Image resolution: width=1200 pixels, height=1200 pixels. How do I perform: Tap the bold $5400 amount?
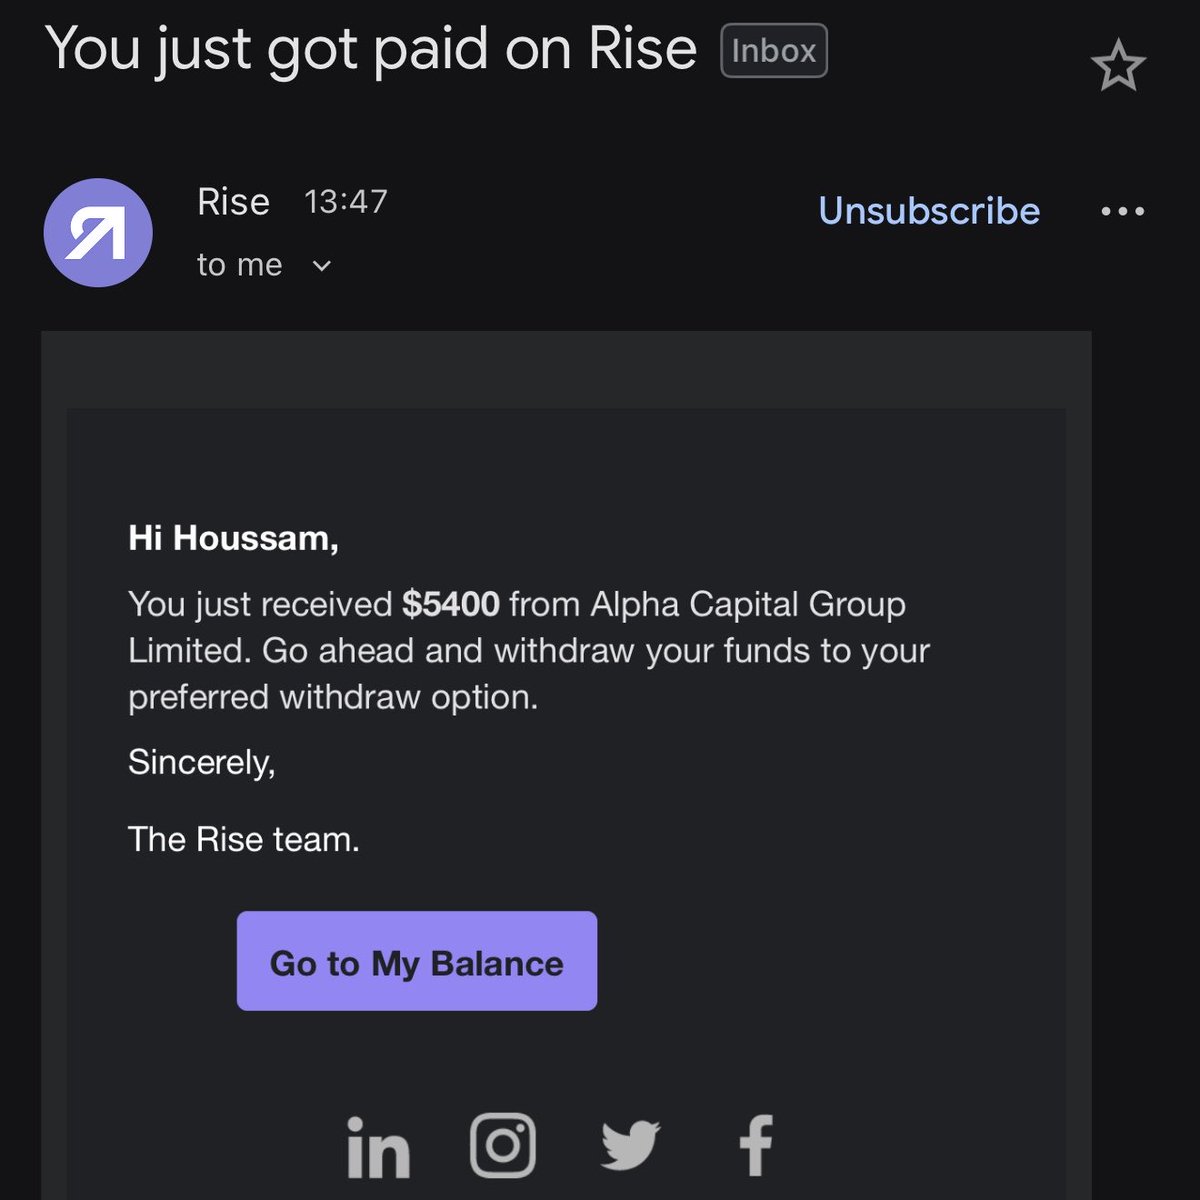coord(451,604)
